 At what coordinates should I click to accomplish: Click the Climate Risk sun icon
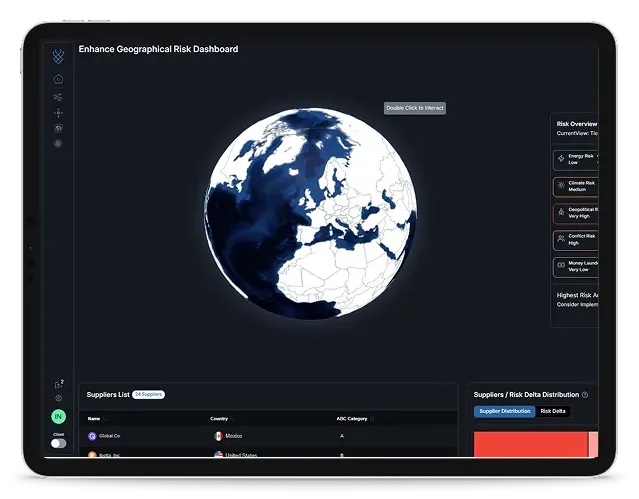[561, 185]
